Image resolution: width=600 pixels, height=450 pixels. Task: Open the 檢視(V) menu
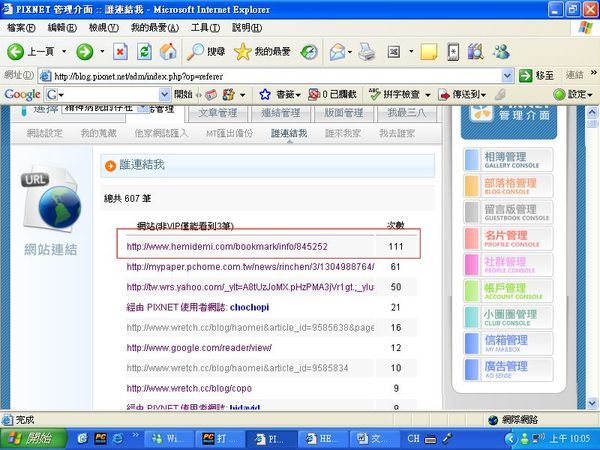click(x=104, y=28)
